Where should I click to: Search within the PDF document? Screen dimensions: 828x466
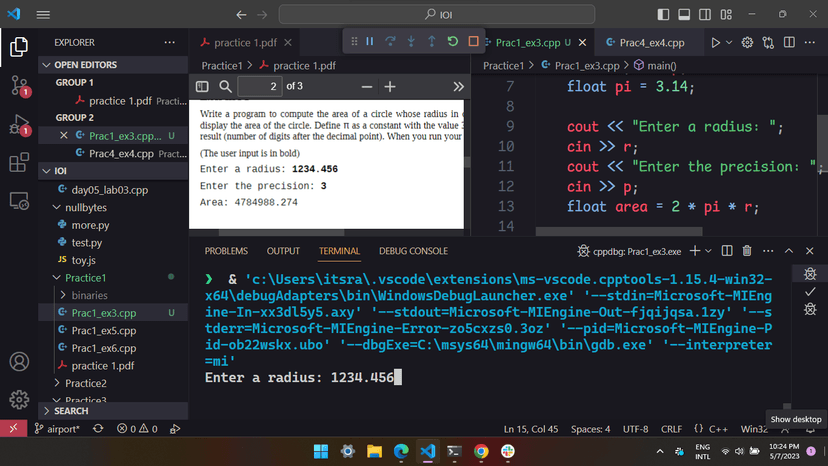(x=226, y=87)
